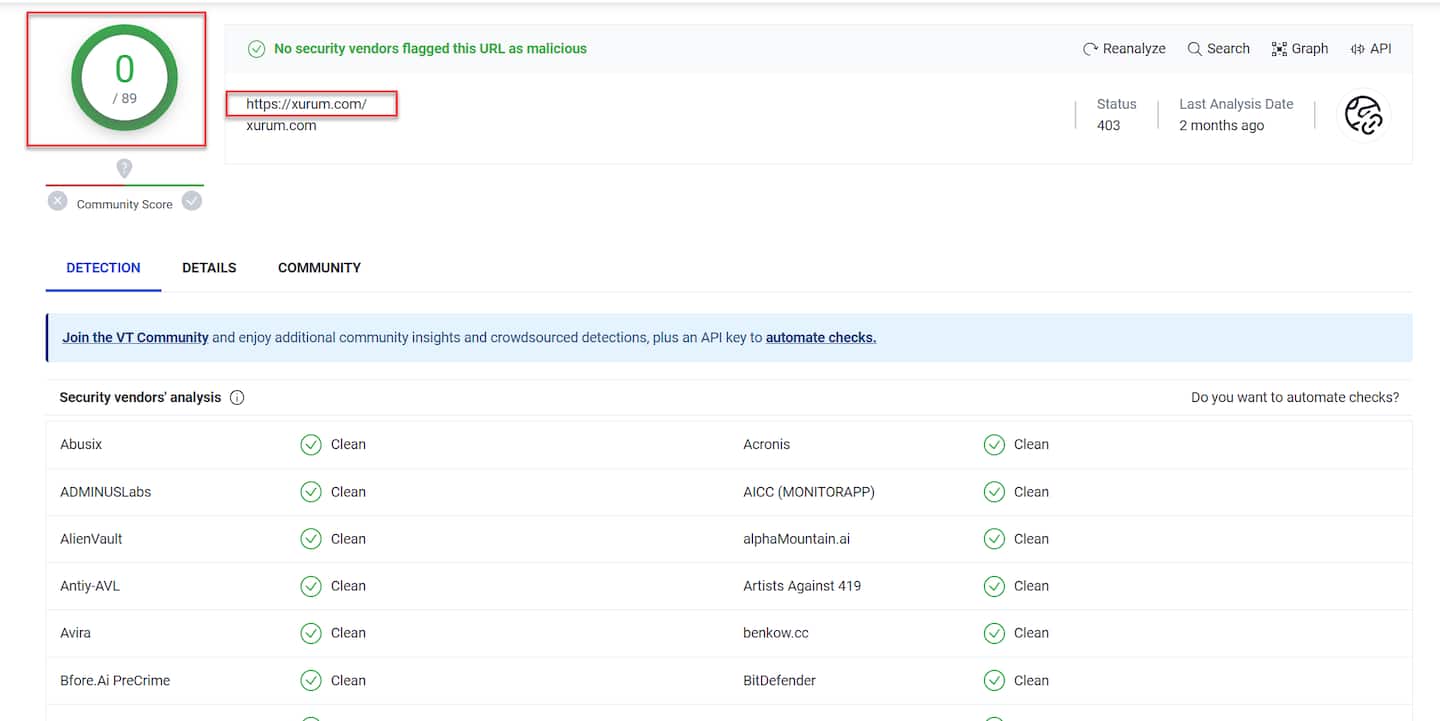Click the 0 / 89 detection score circle
The height and width of the screenshot is (721, 1440).
(x=124, y=79)
